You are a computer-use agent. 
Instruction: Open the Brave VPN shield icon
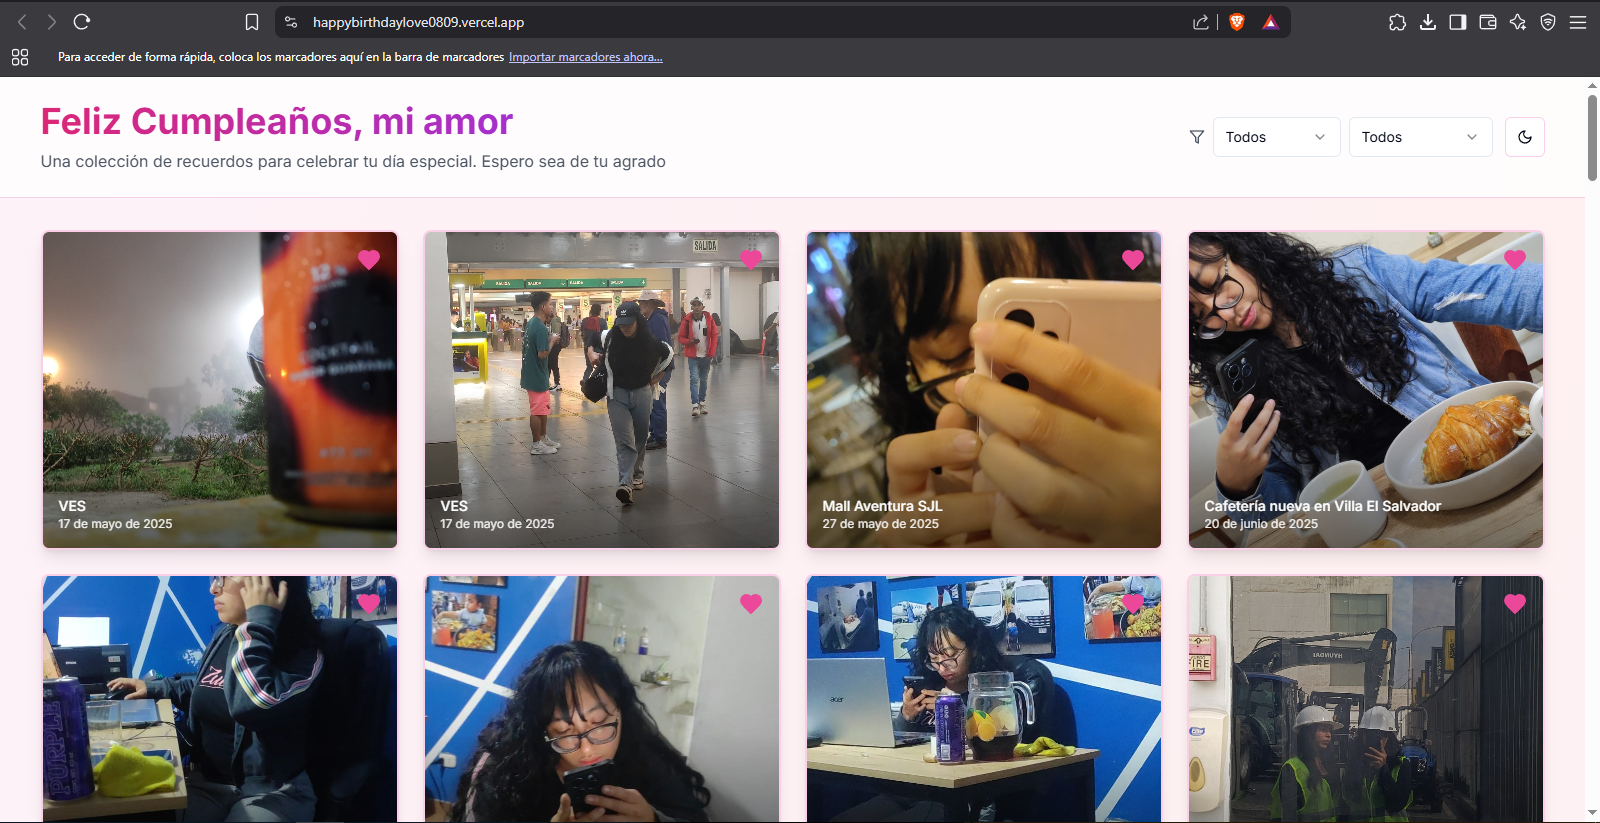tap(1548, 22)
